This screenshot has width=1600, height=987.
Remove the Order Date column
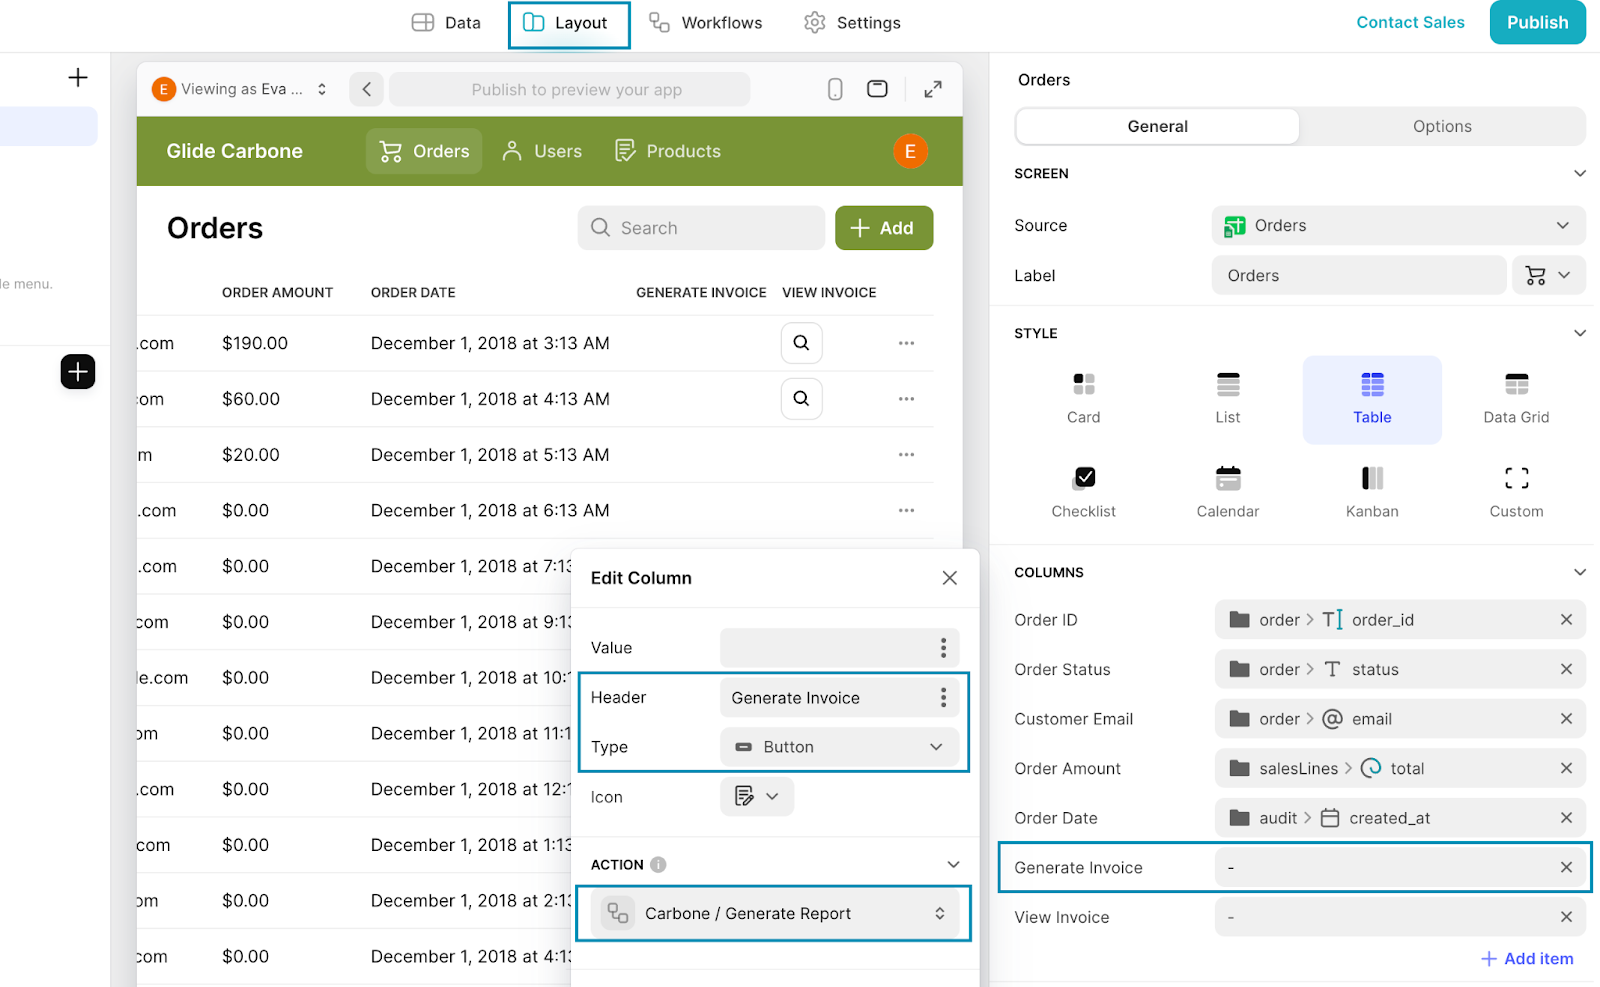pyautogui.click(x=1566, y=818)
